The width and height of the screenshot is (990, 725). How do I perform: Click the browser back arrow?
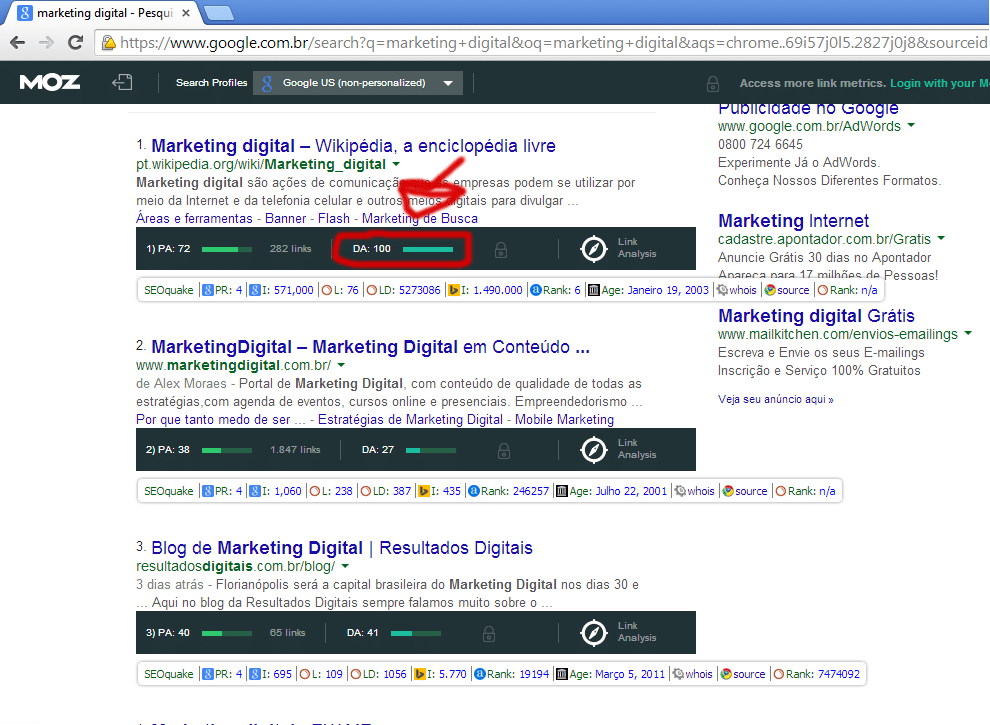18,42
